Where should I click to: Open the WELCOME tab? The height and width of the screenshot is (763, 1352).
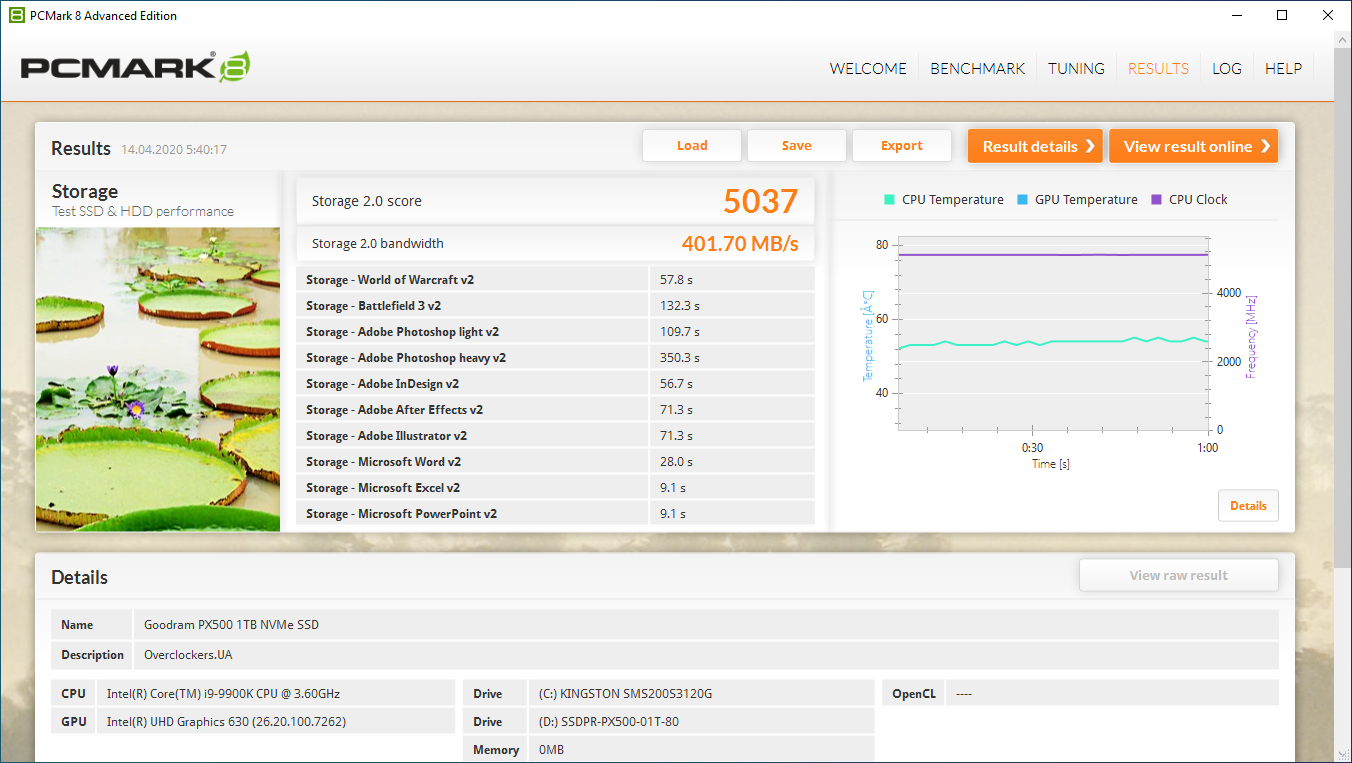pos(868,69)
